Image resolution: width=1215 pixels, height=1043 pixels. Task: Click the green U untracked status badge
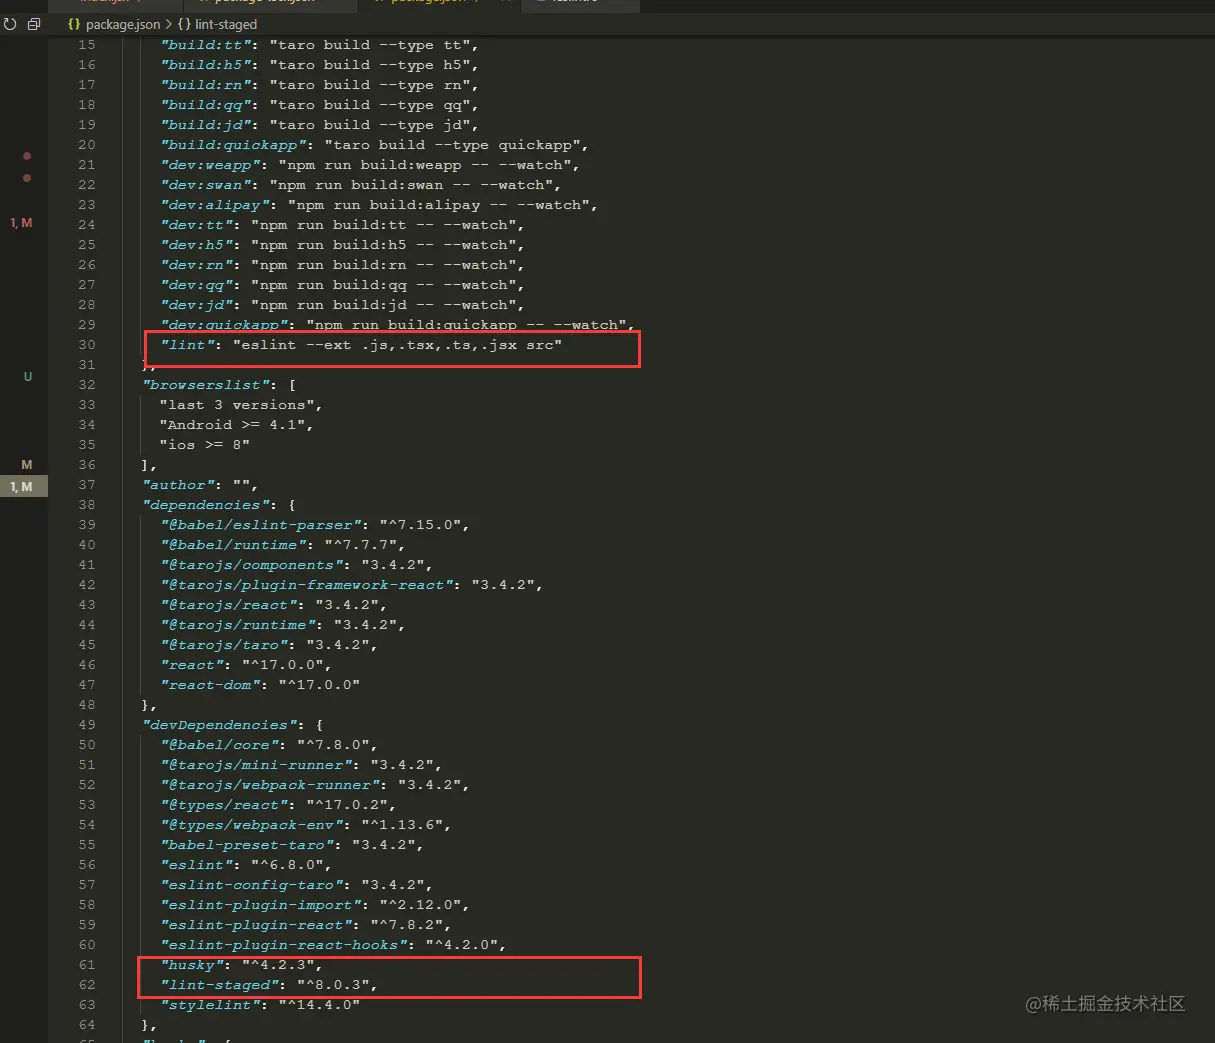click(x=28, y=377)
